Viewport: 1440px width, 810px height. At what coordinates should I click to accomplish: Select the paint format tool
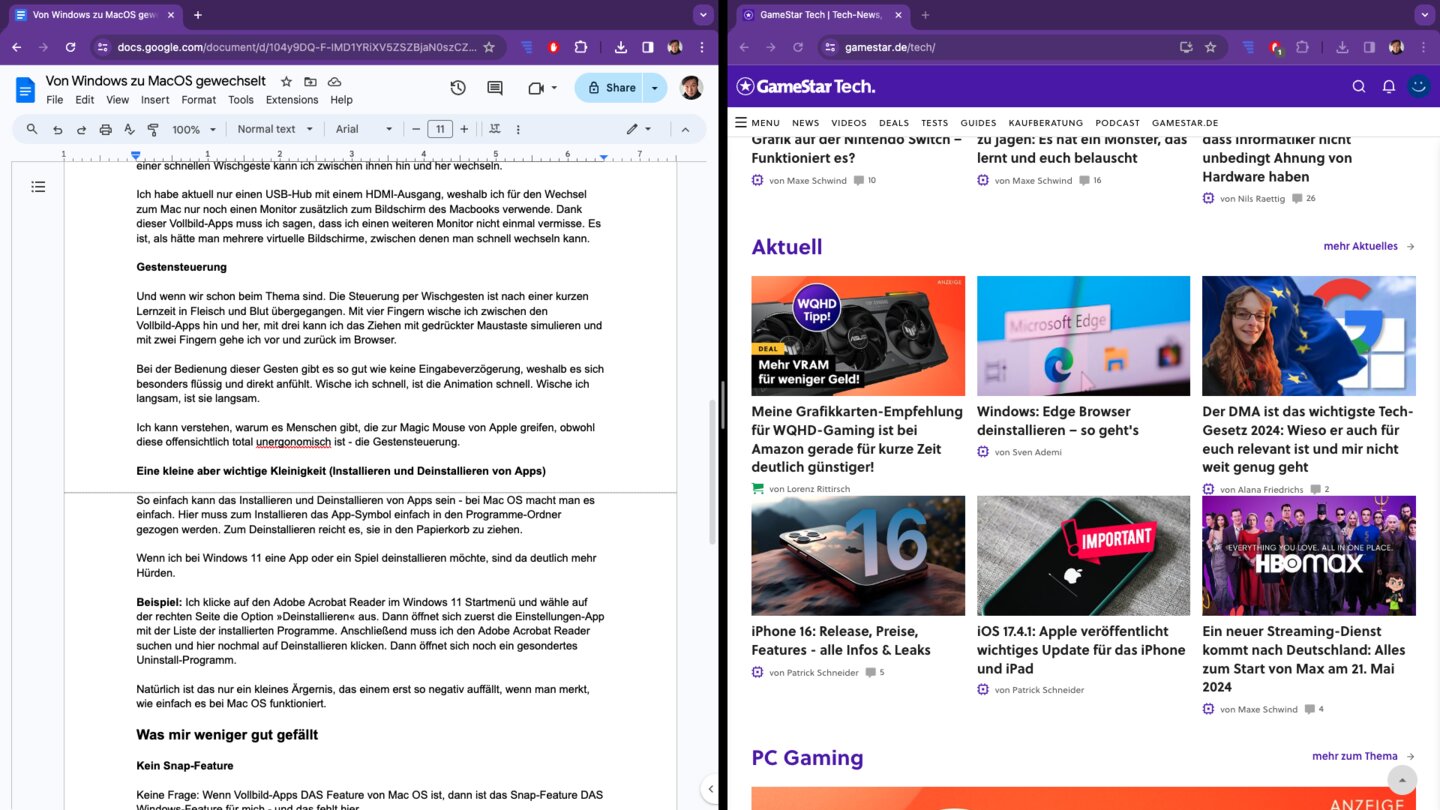tap(153, 129)
